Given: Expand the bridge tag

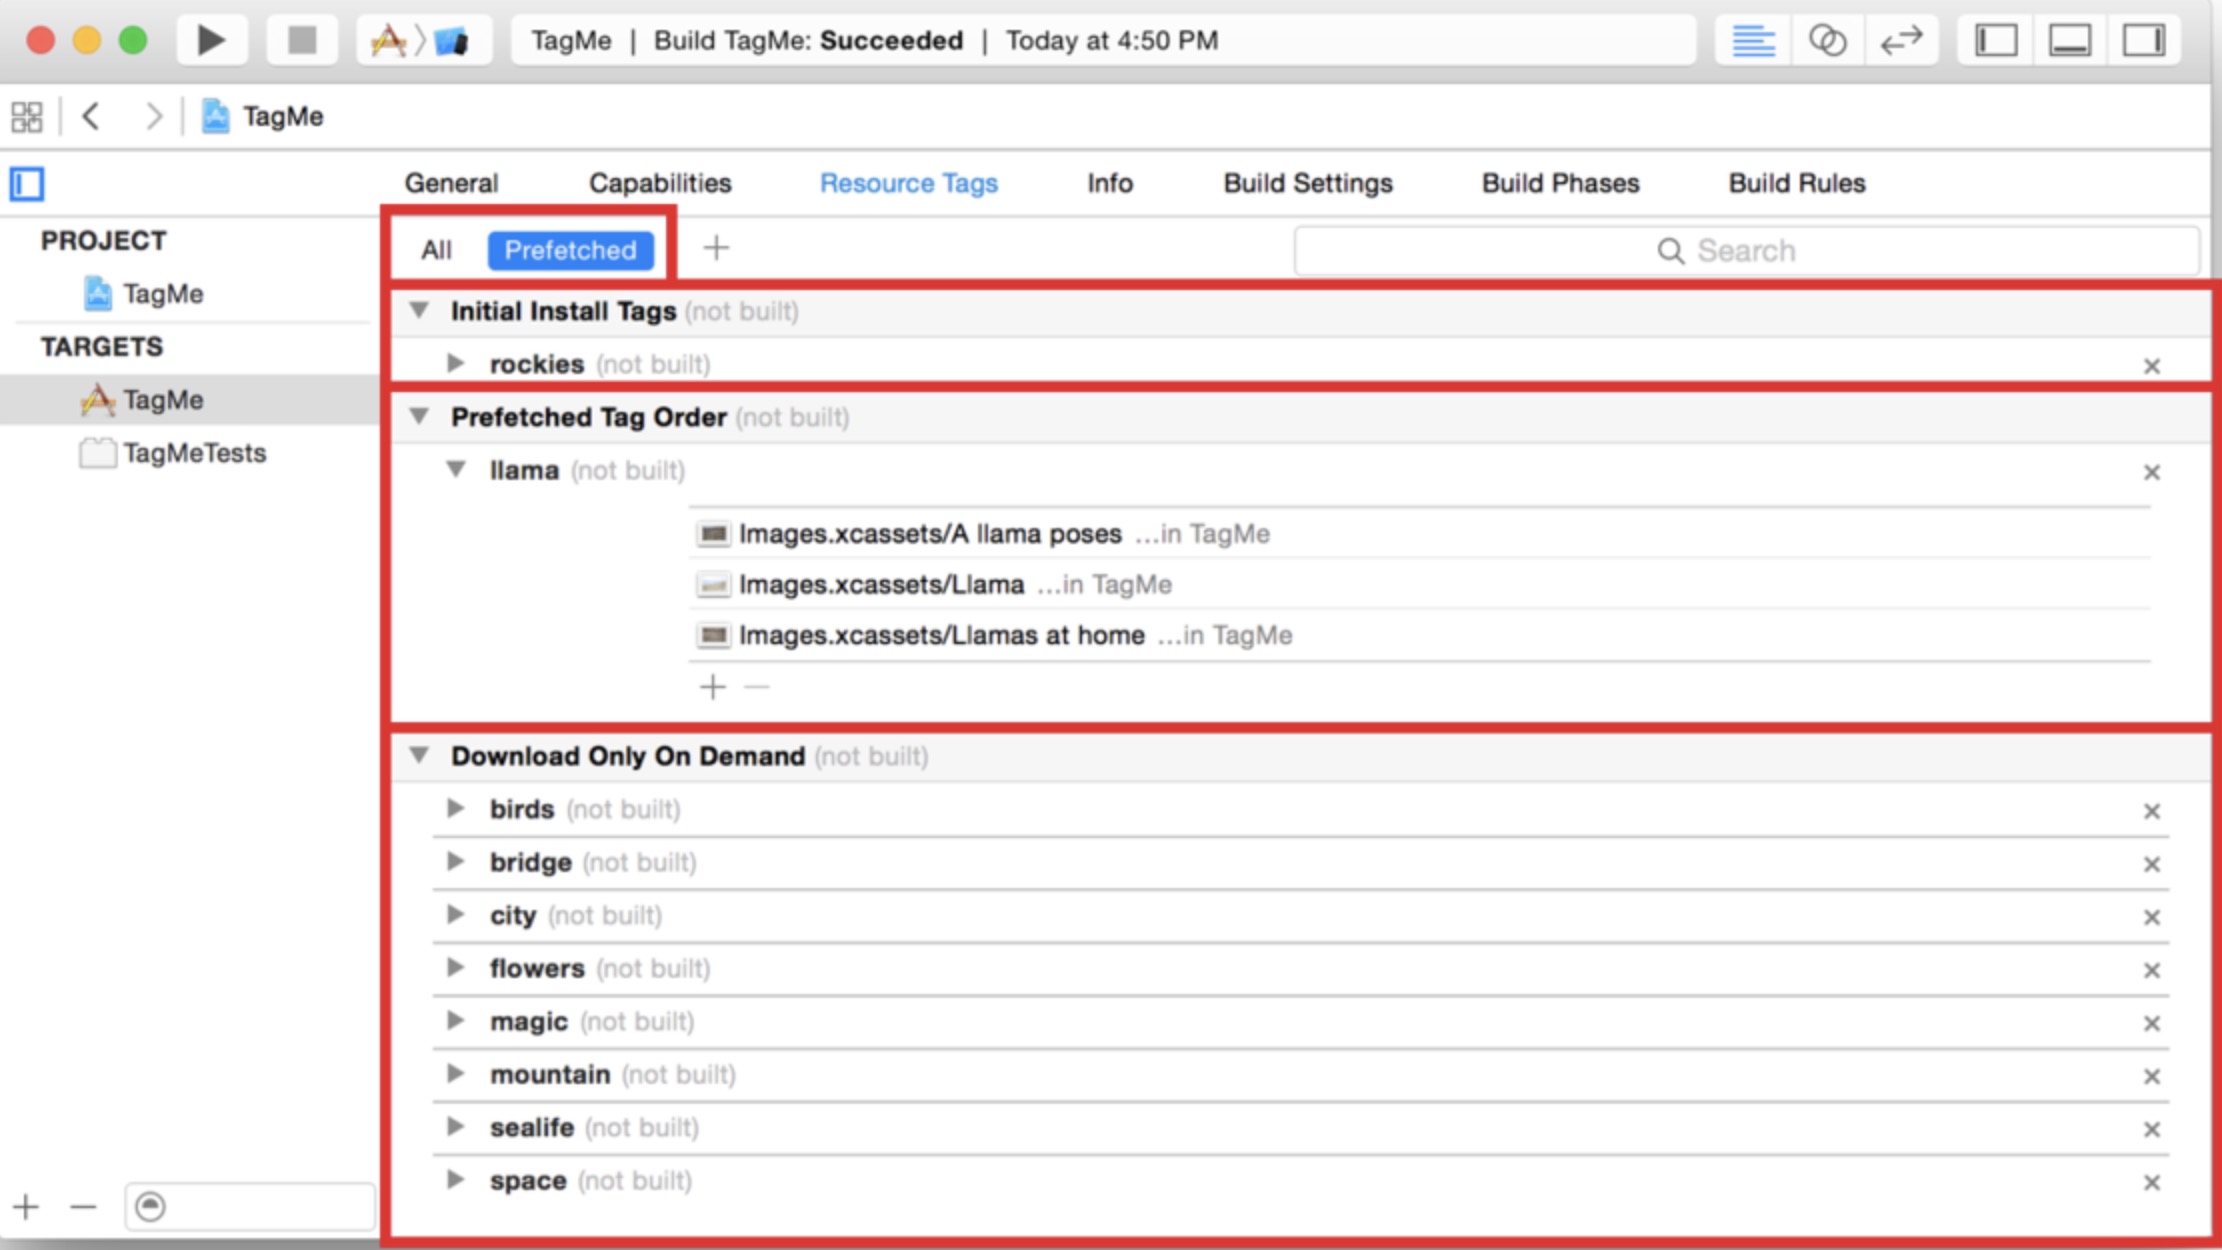Looking at the screenshot, I should [456, 861].
